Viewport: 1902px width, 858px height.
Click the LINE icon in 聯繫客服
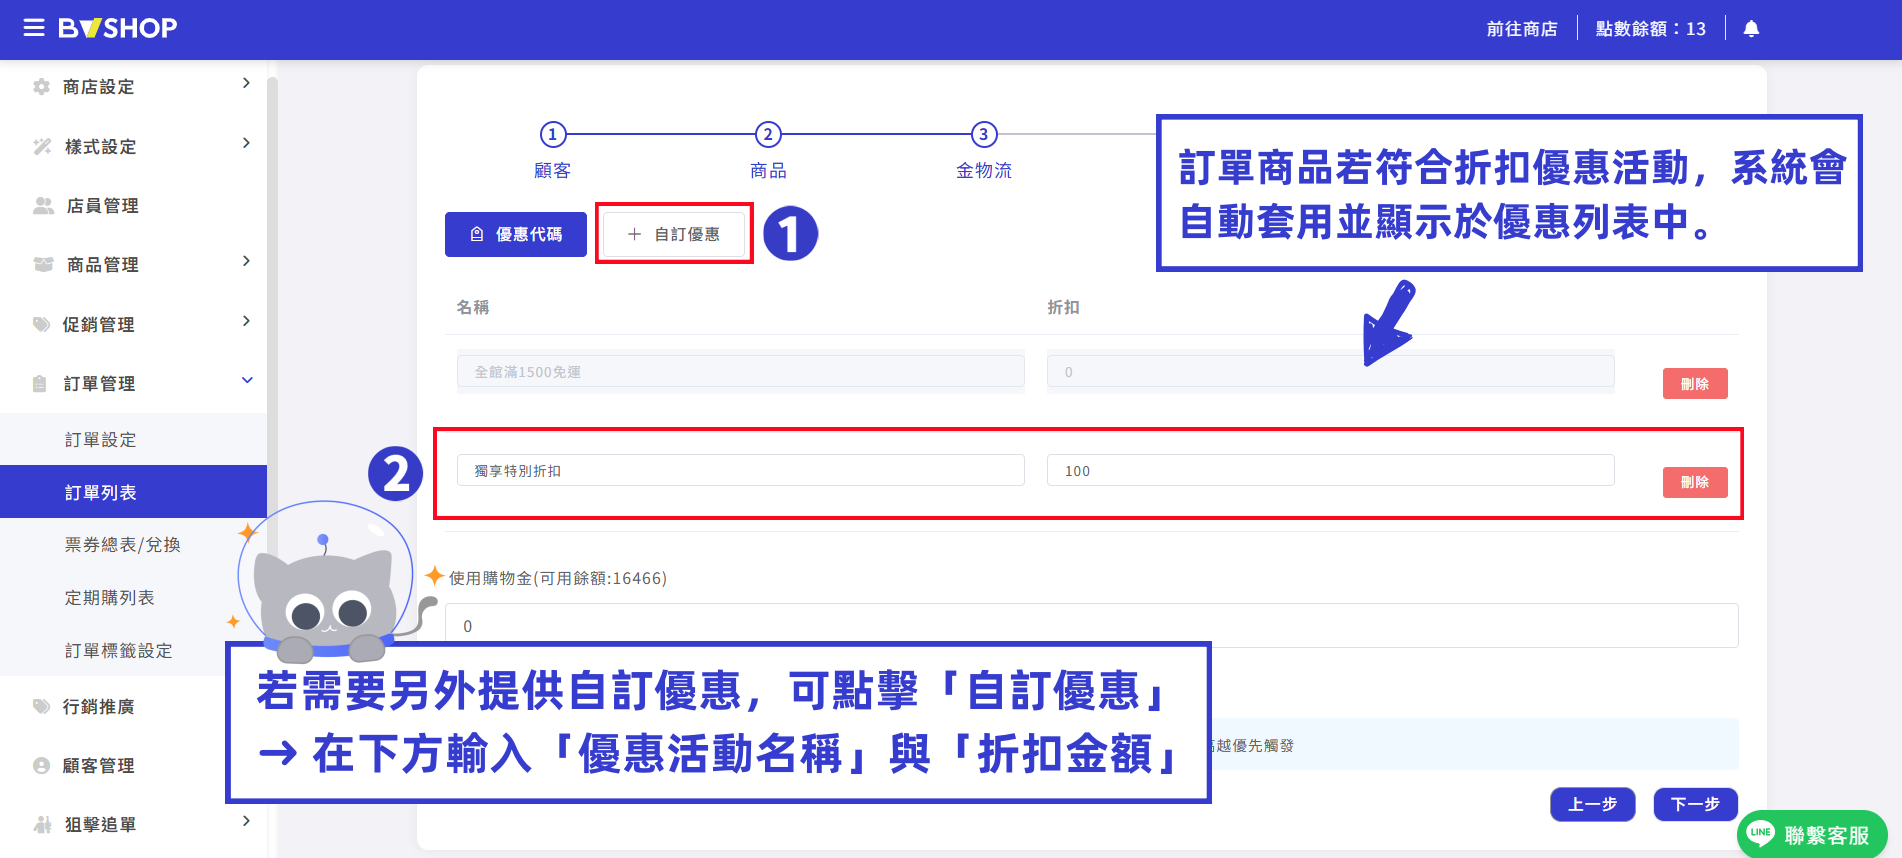(1761, 833)
